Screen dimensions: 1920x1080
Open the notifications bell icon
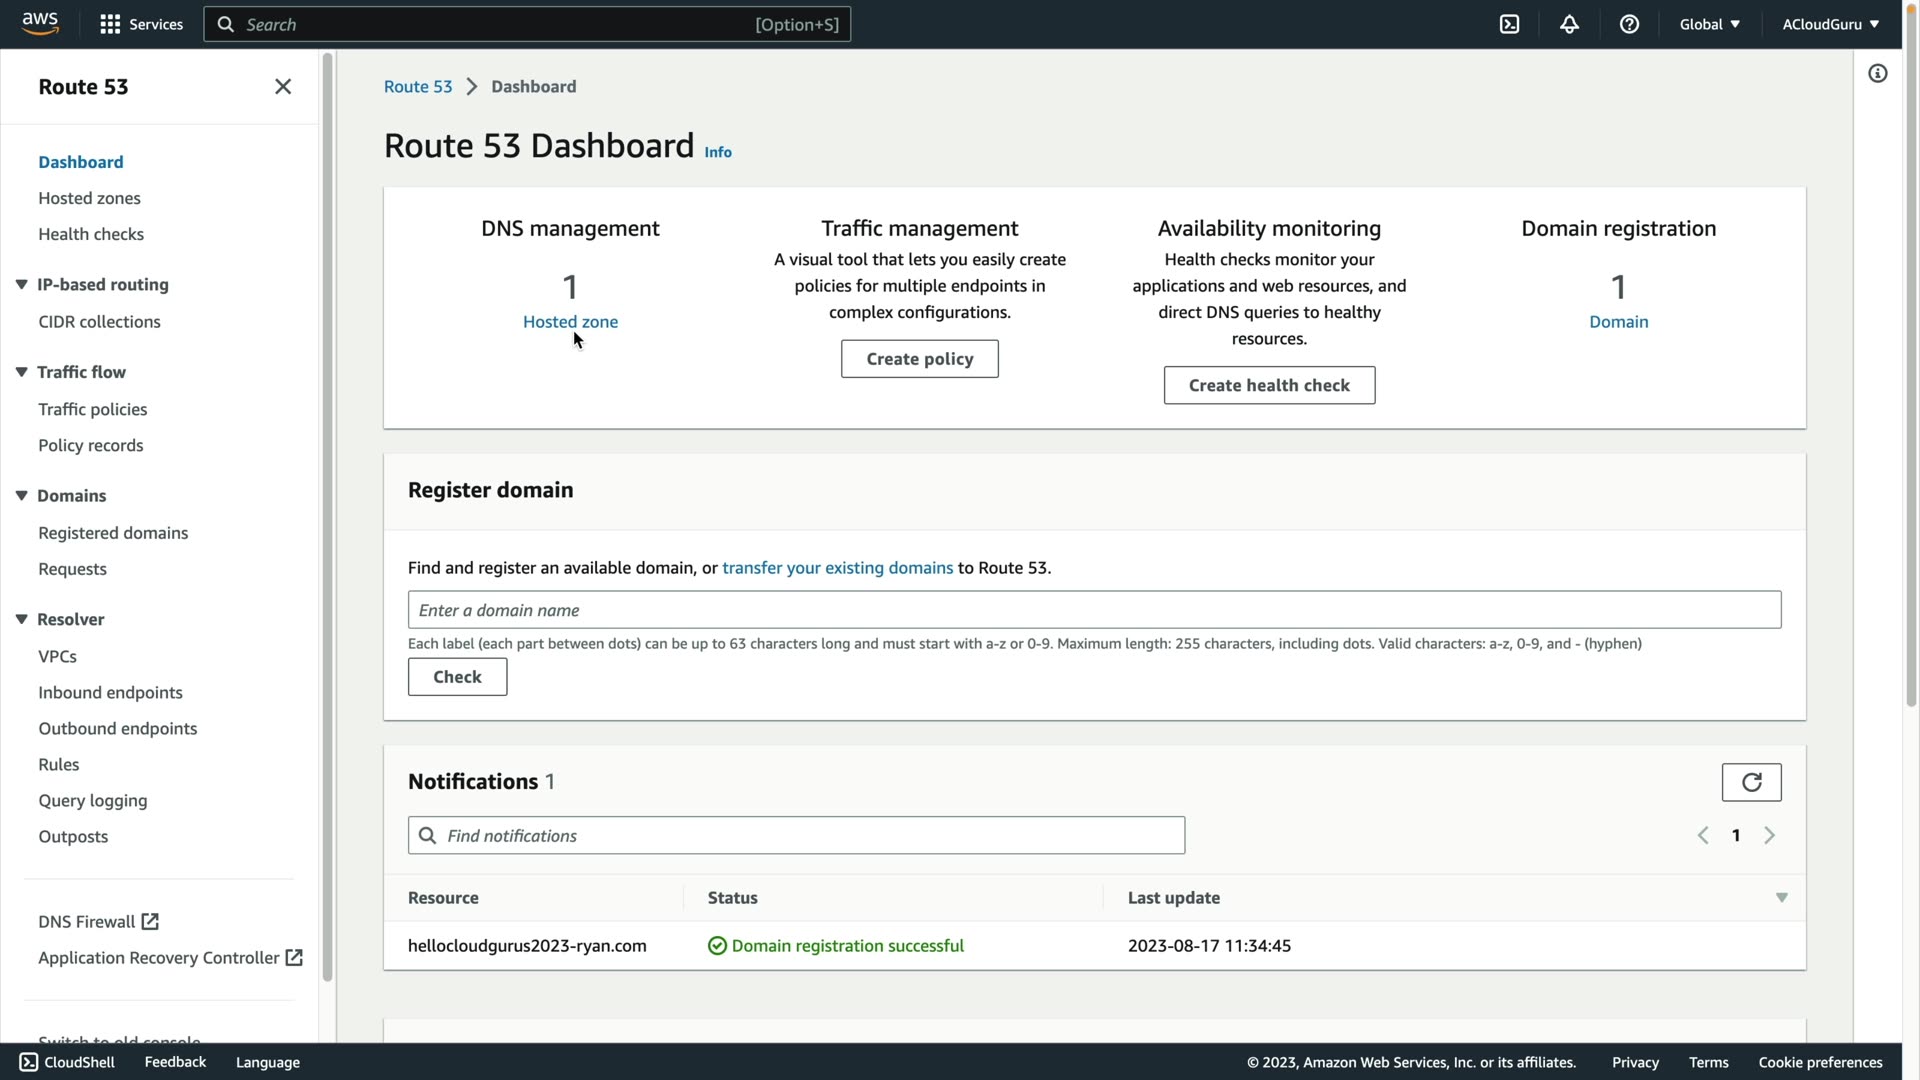tap(1569, 24)
